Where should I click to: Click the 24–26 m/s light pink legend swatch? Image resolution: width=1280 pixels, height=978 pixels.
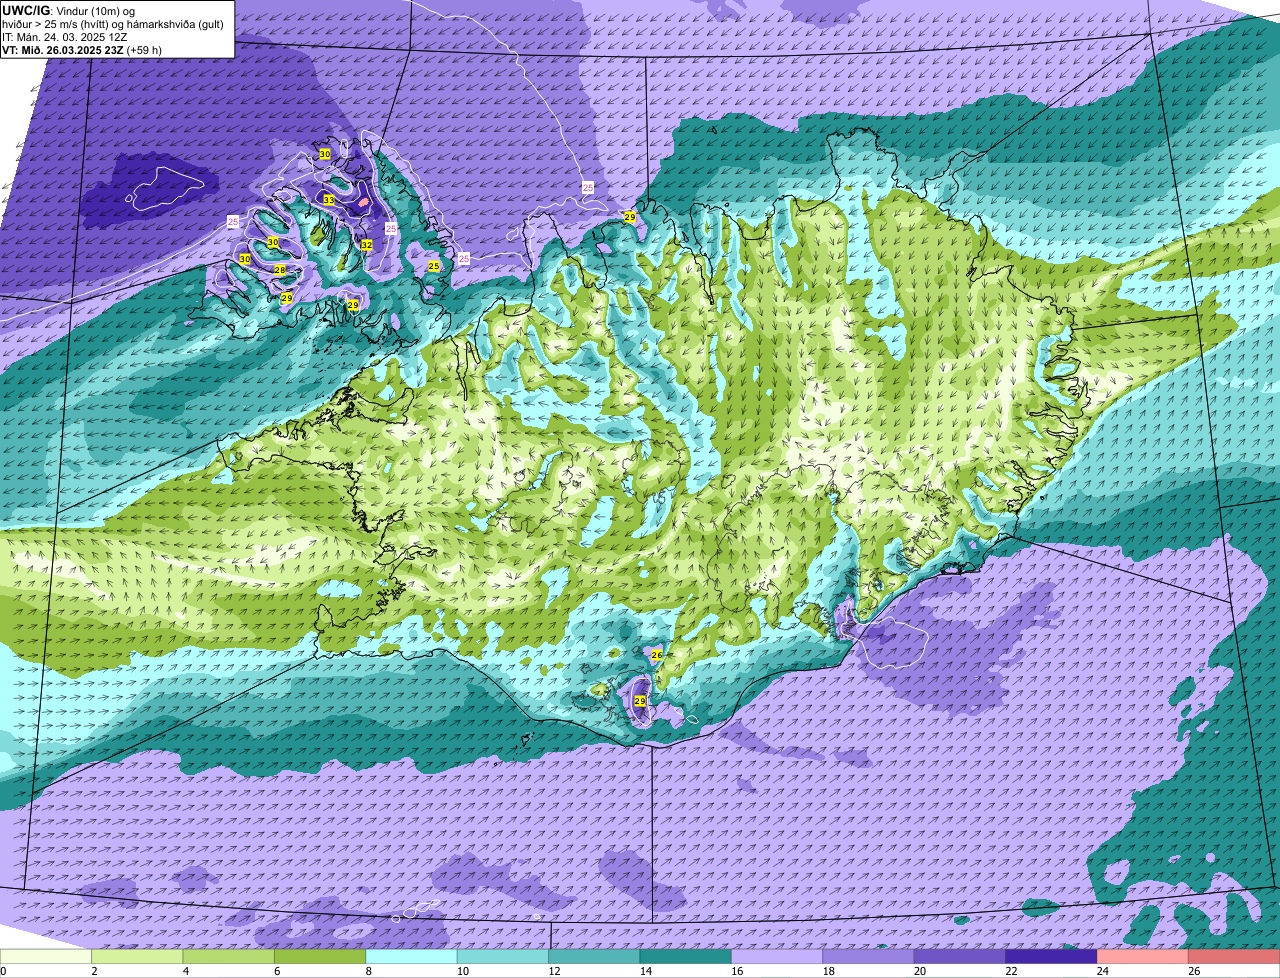point(1143,957)
